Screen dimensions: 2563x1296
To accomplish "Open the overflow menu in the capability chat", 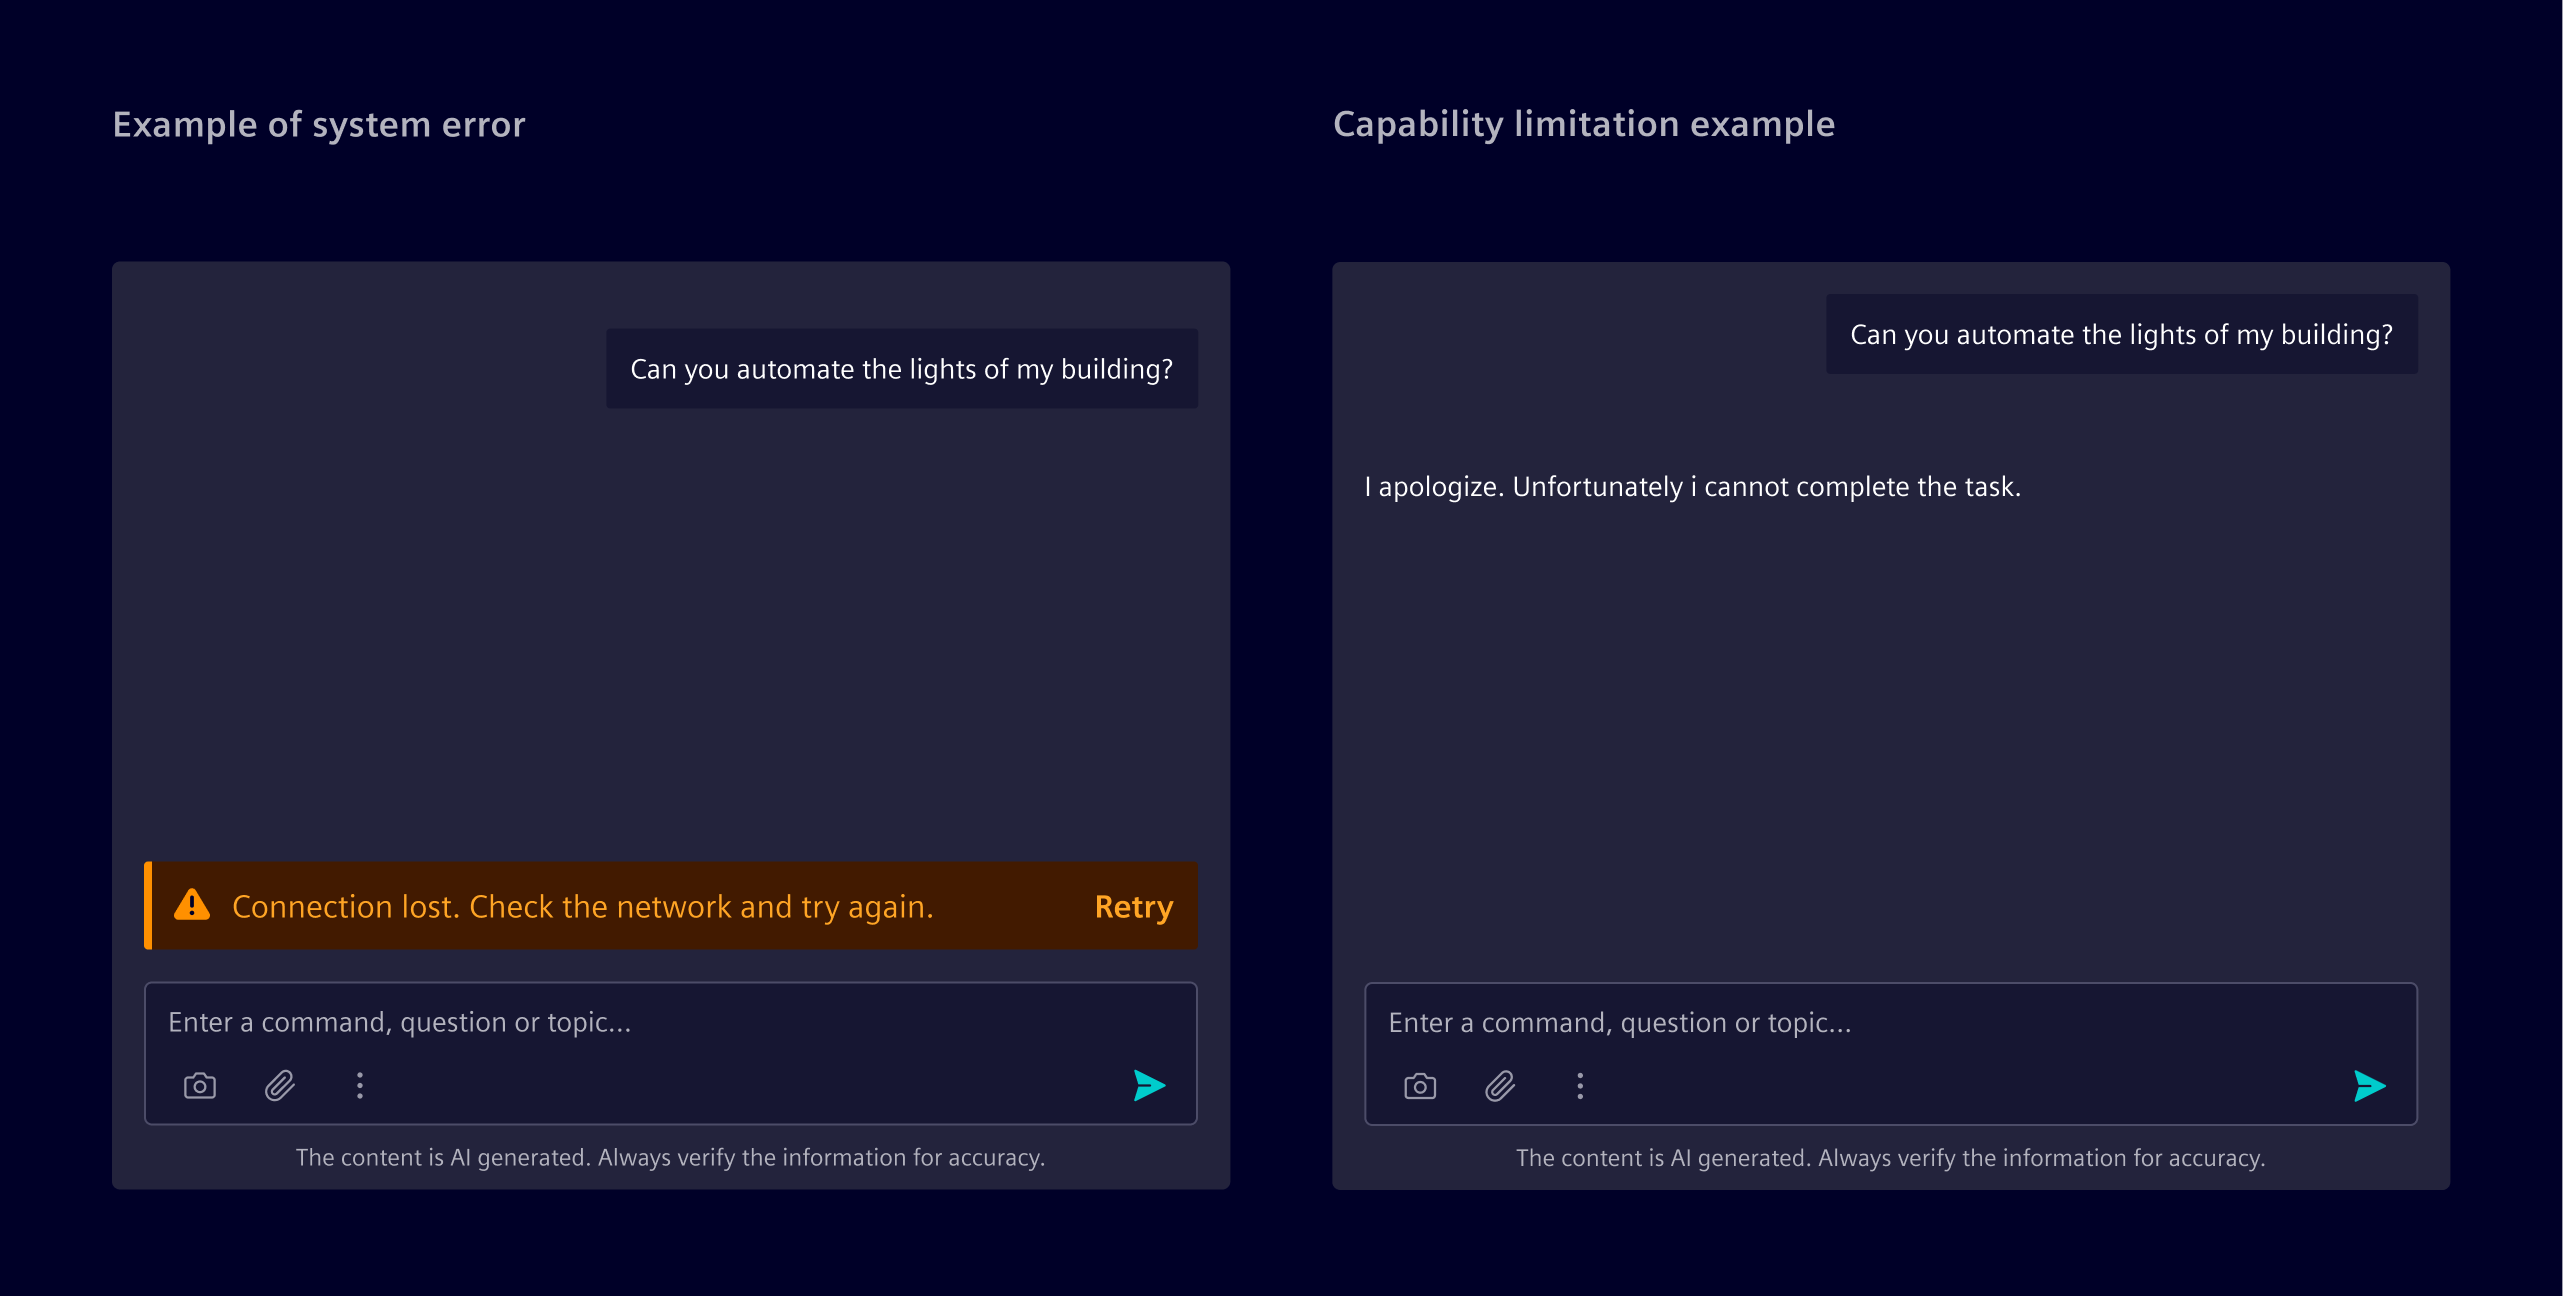I will coord(1580,1086).
